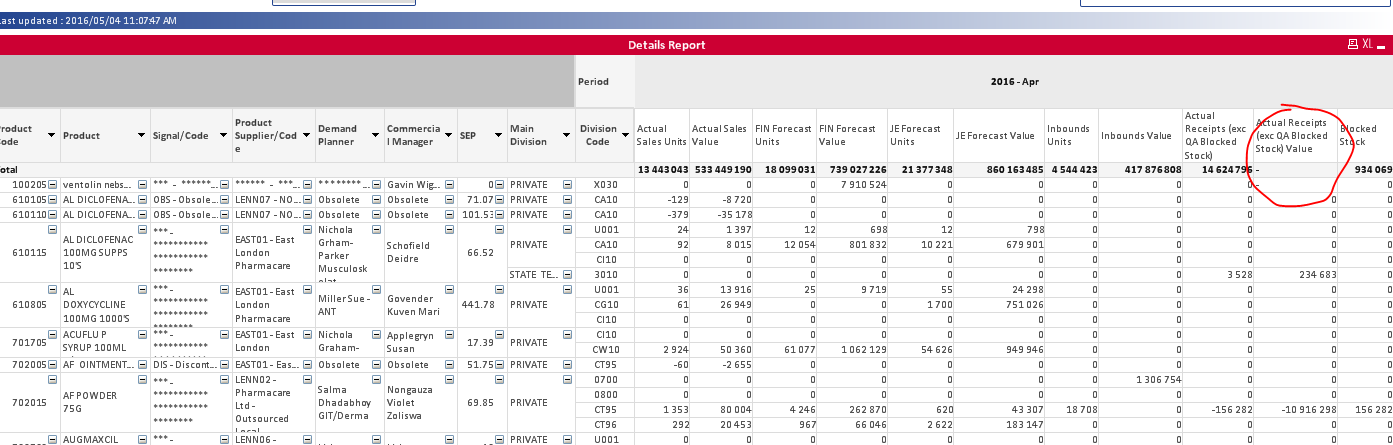The height and width of the screenshot is (445, 1393).
Task: Collapse the Nongauza Violet Zoliswa manager cell
Action: (x=449, y=379)
